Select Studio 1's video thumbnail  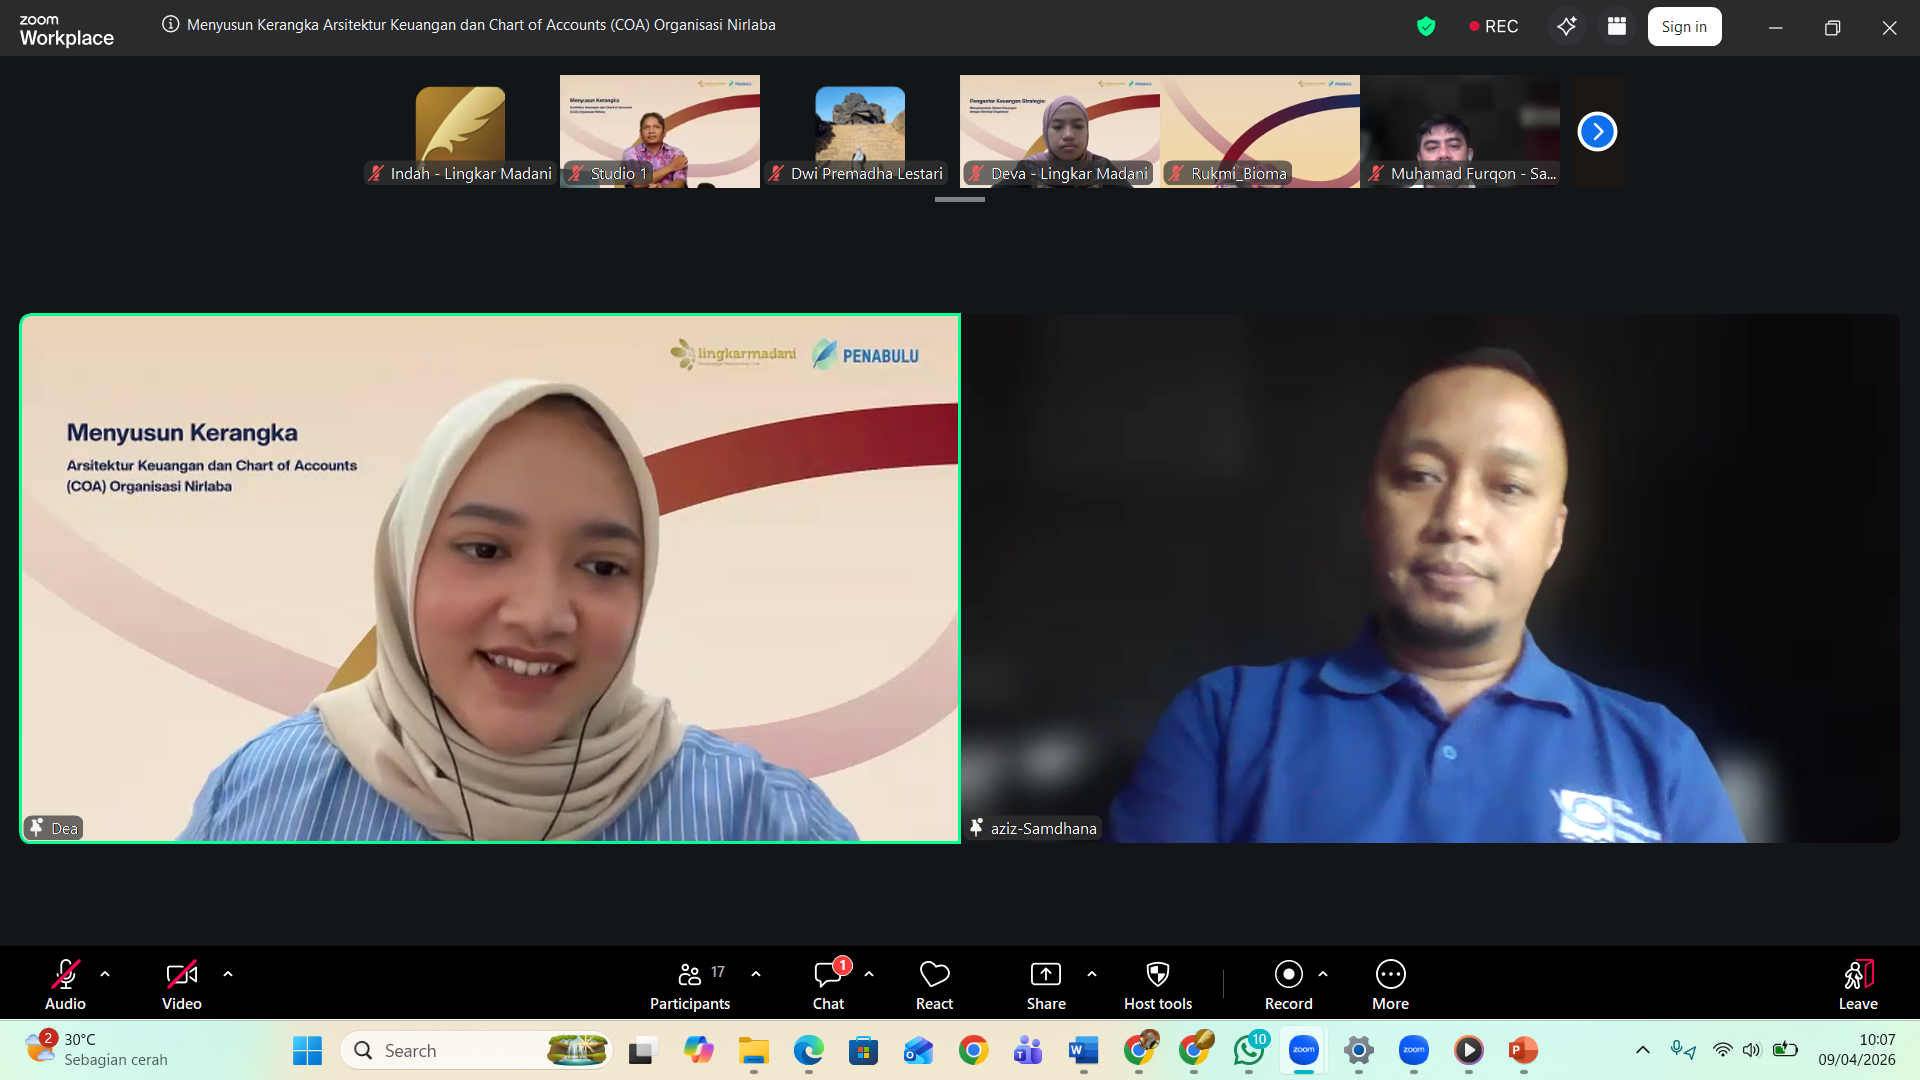point(659,131)
